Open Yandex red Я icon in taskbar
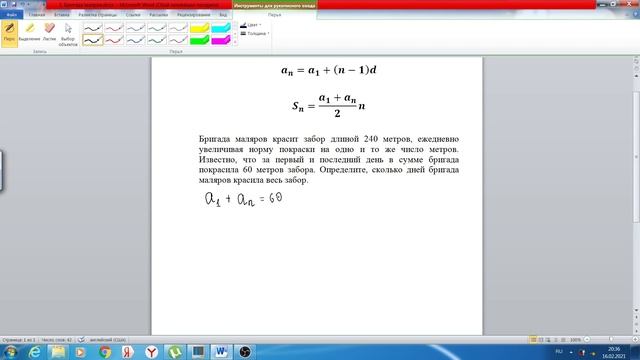The width and height of the screenshot is (640, 360). (x=128, y=352)
